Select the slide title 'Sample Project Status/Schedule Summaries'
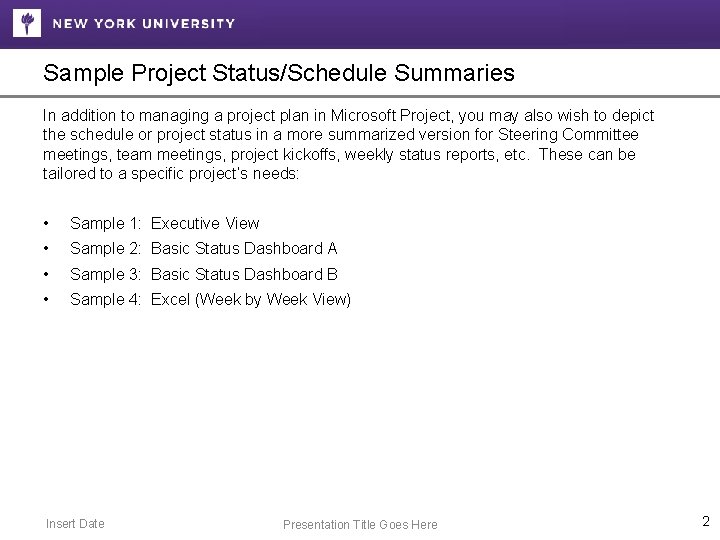The width and height of the screenshot is (720, 540). [x=279, y=73]
